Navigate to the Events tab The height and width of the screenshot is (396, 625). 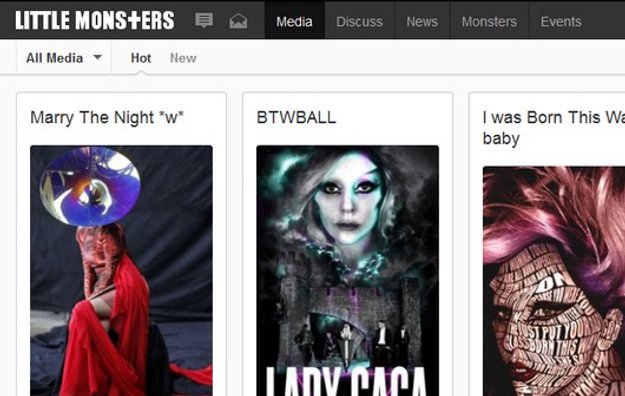(561, 21)
